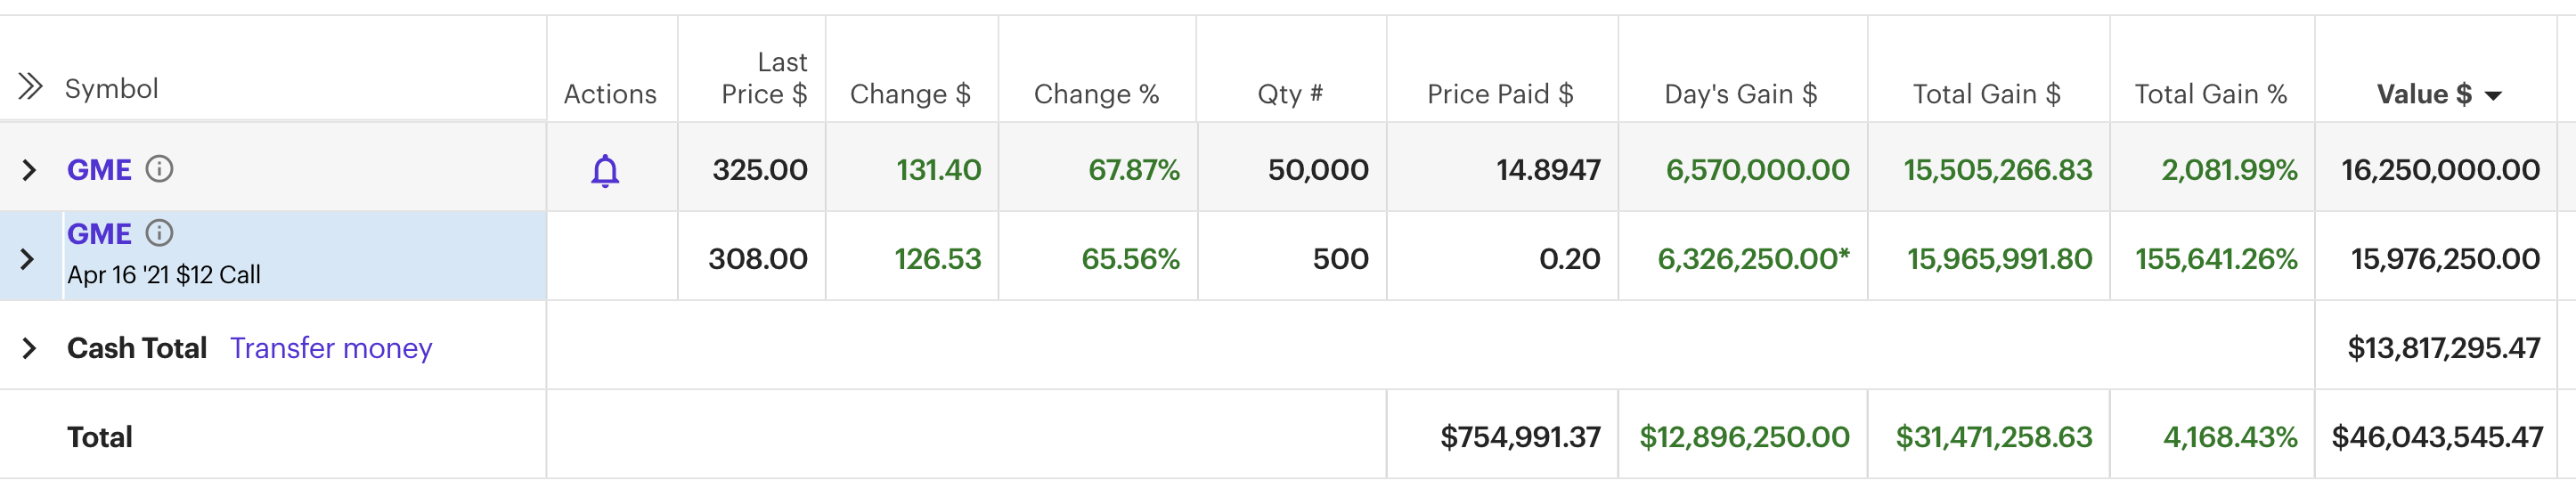This screenshot has width=2576, height=497.
Task: Click the info icon beside GME stock
Action: click(x=160, y=169)
